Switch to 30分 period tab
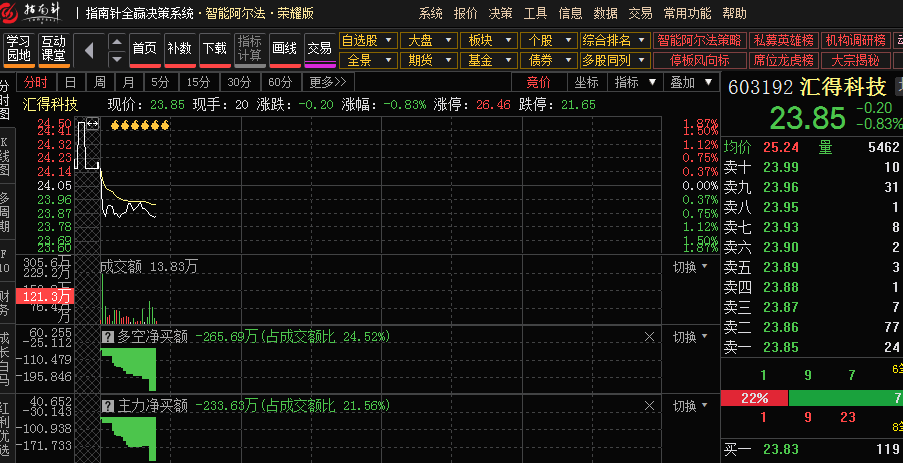This screenshot has width=903, height=463. 239,82
